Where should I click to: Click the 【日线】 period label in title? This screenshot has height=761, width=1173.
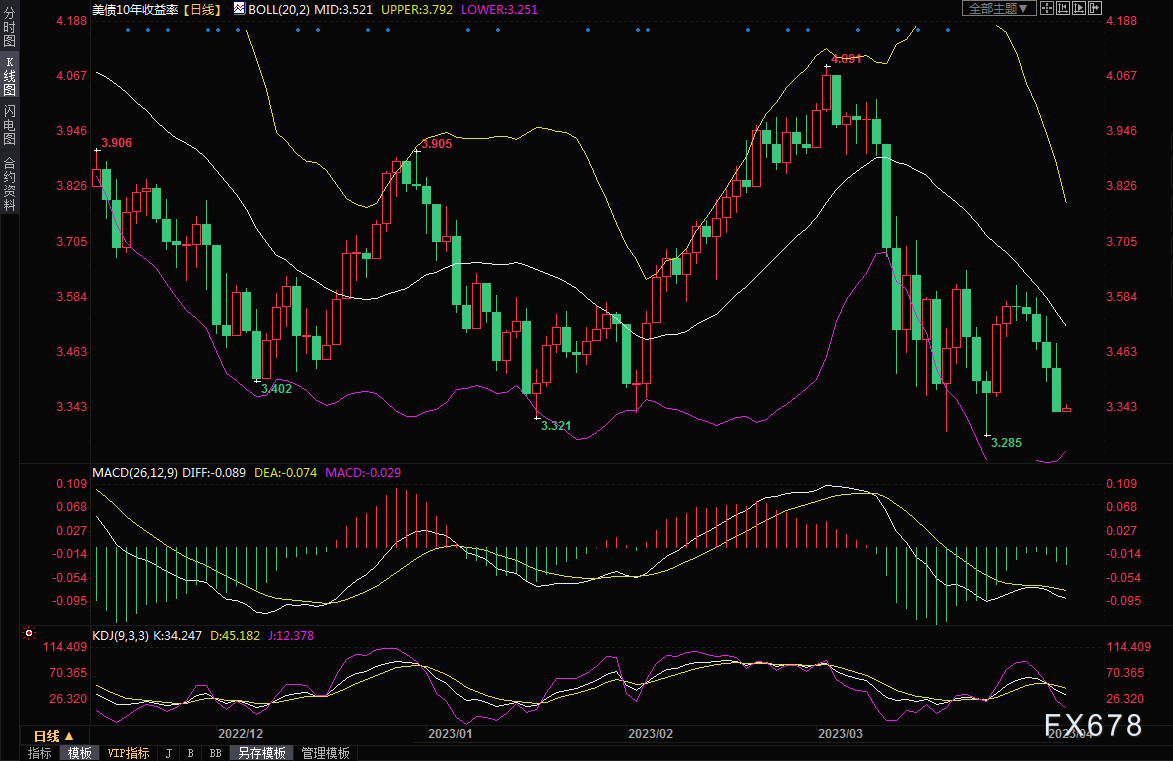point(201,9)
